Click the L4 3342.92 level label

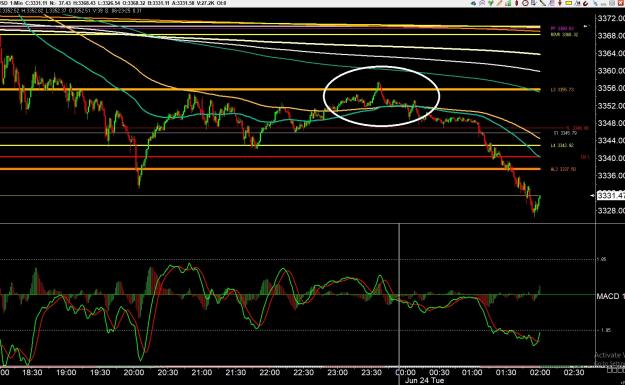coord(562,145)
